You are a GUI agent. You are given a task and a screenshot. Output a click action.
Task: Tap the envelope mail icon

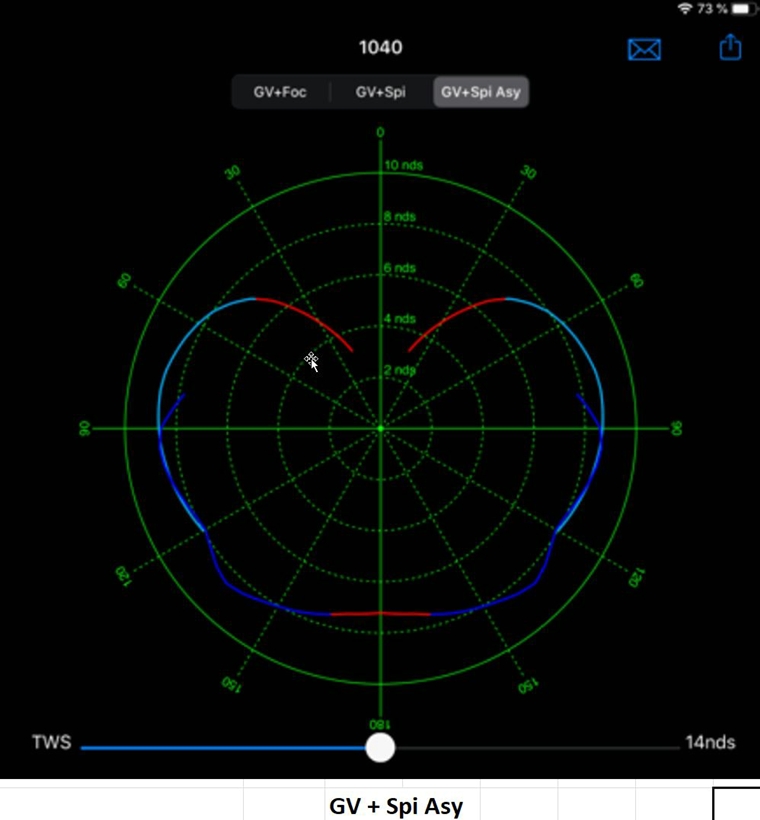click(x=644, y=49)
